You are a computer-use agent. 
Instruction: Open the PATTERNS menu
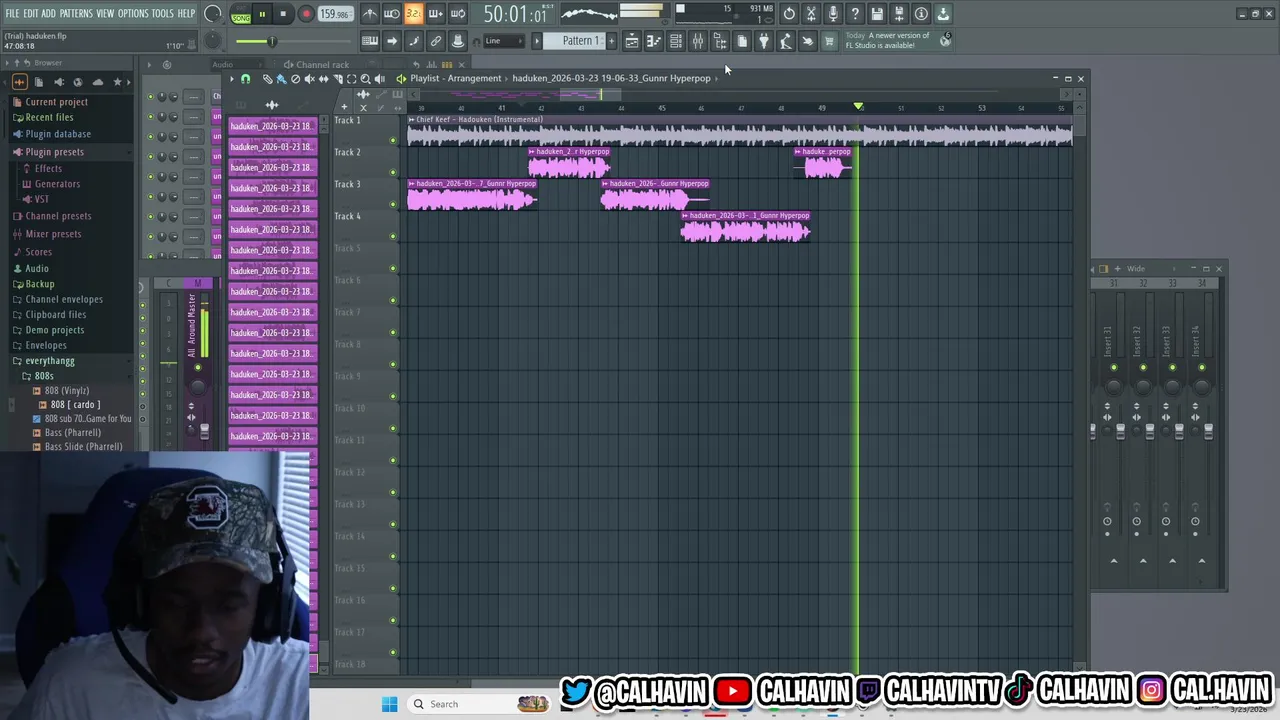(76, 13)
